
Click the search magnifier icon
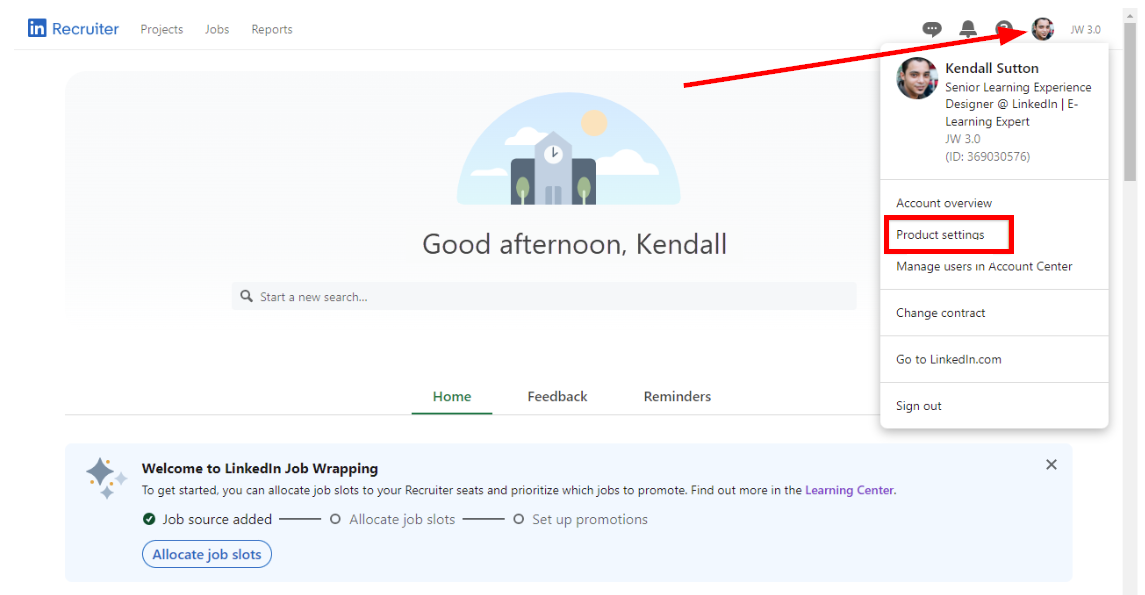247,296
